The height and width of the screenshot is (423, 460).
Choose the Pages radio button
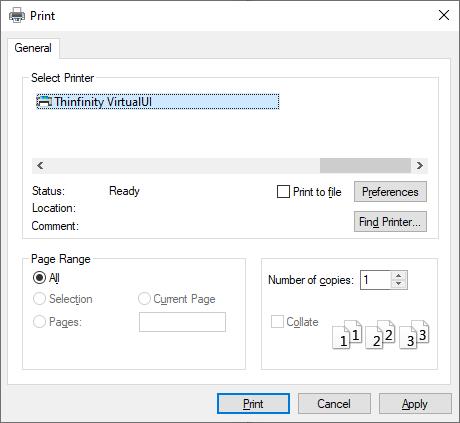(x=39, y=322)
